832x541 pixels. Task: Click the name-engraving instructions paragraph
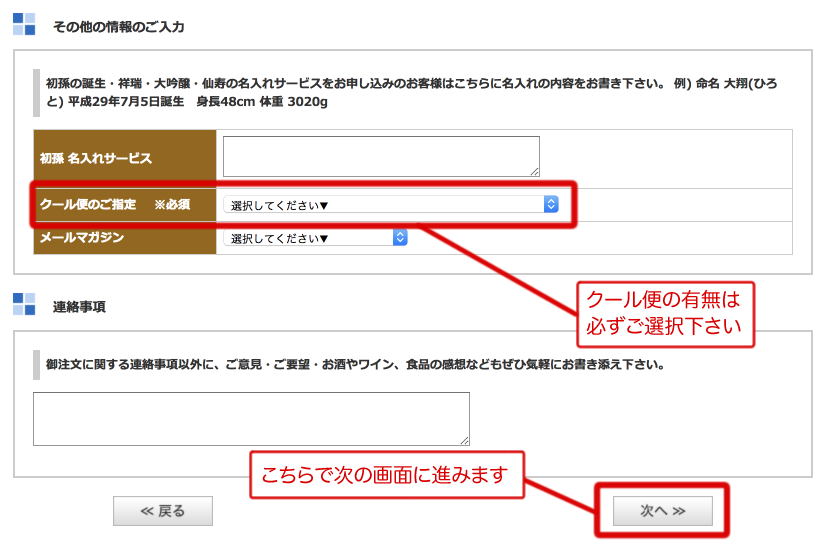[411, 92]
